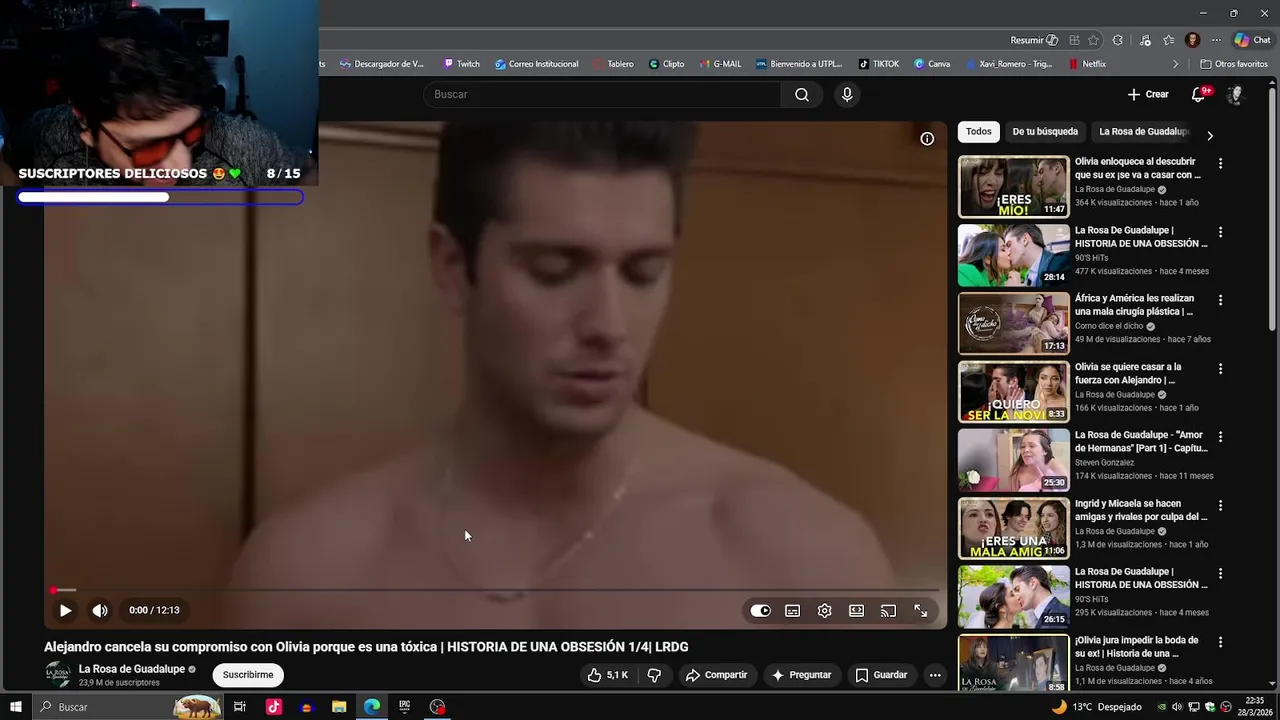Open Amor de Hermanas Part 1 thumbnail
This screenshot has width=1280, height=720.
click(1014, 460)
